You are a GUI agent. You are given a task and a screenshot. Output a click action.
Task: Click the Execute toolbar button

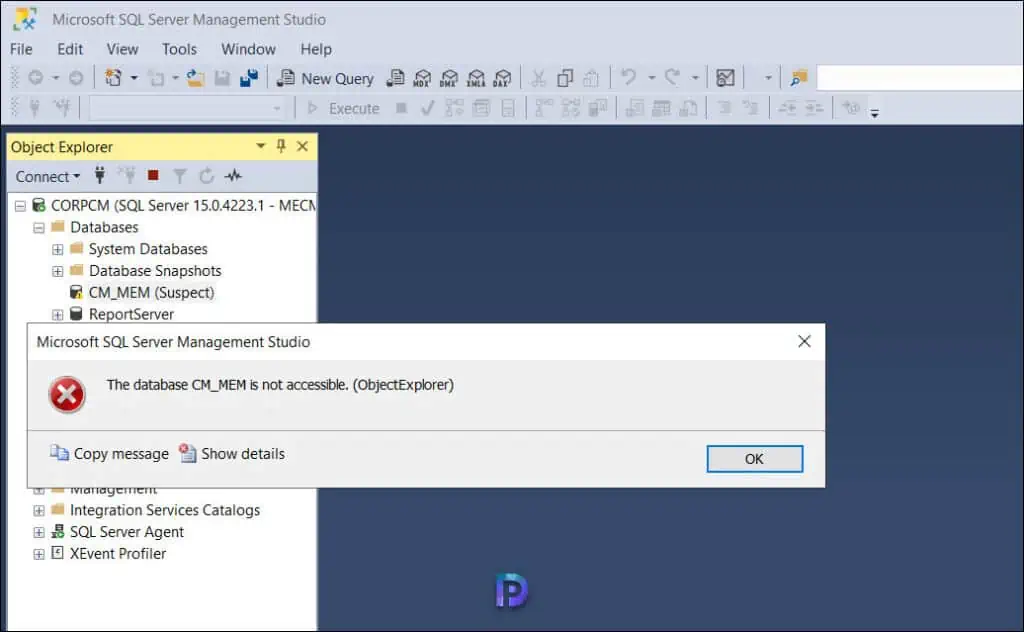point(344,108)
